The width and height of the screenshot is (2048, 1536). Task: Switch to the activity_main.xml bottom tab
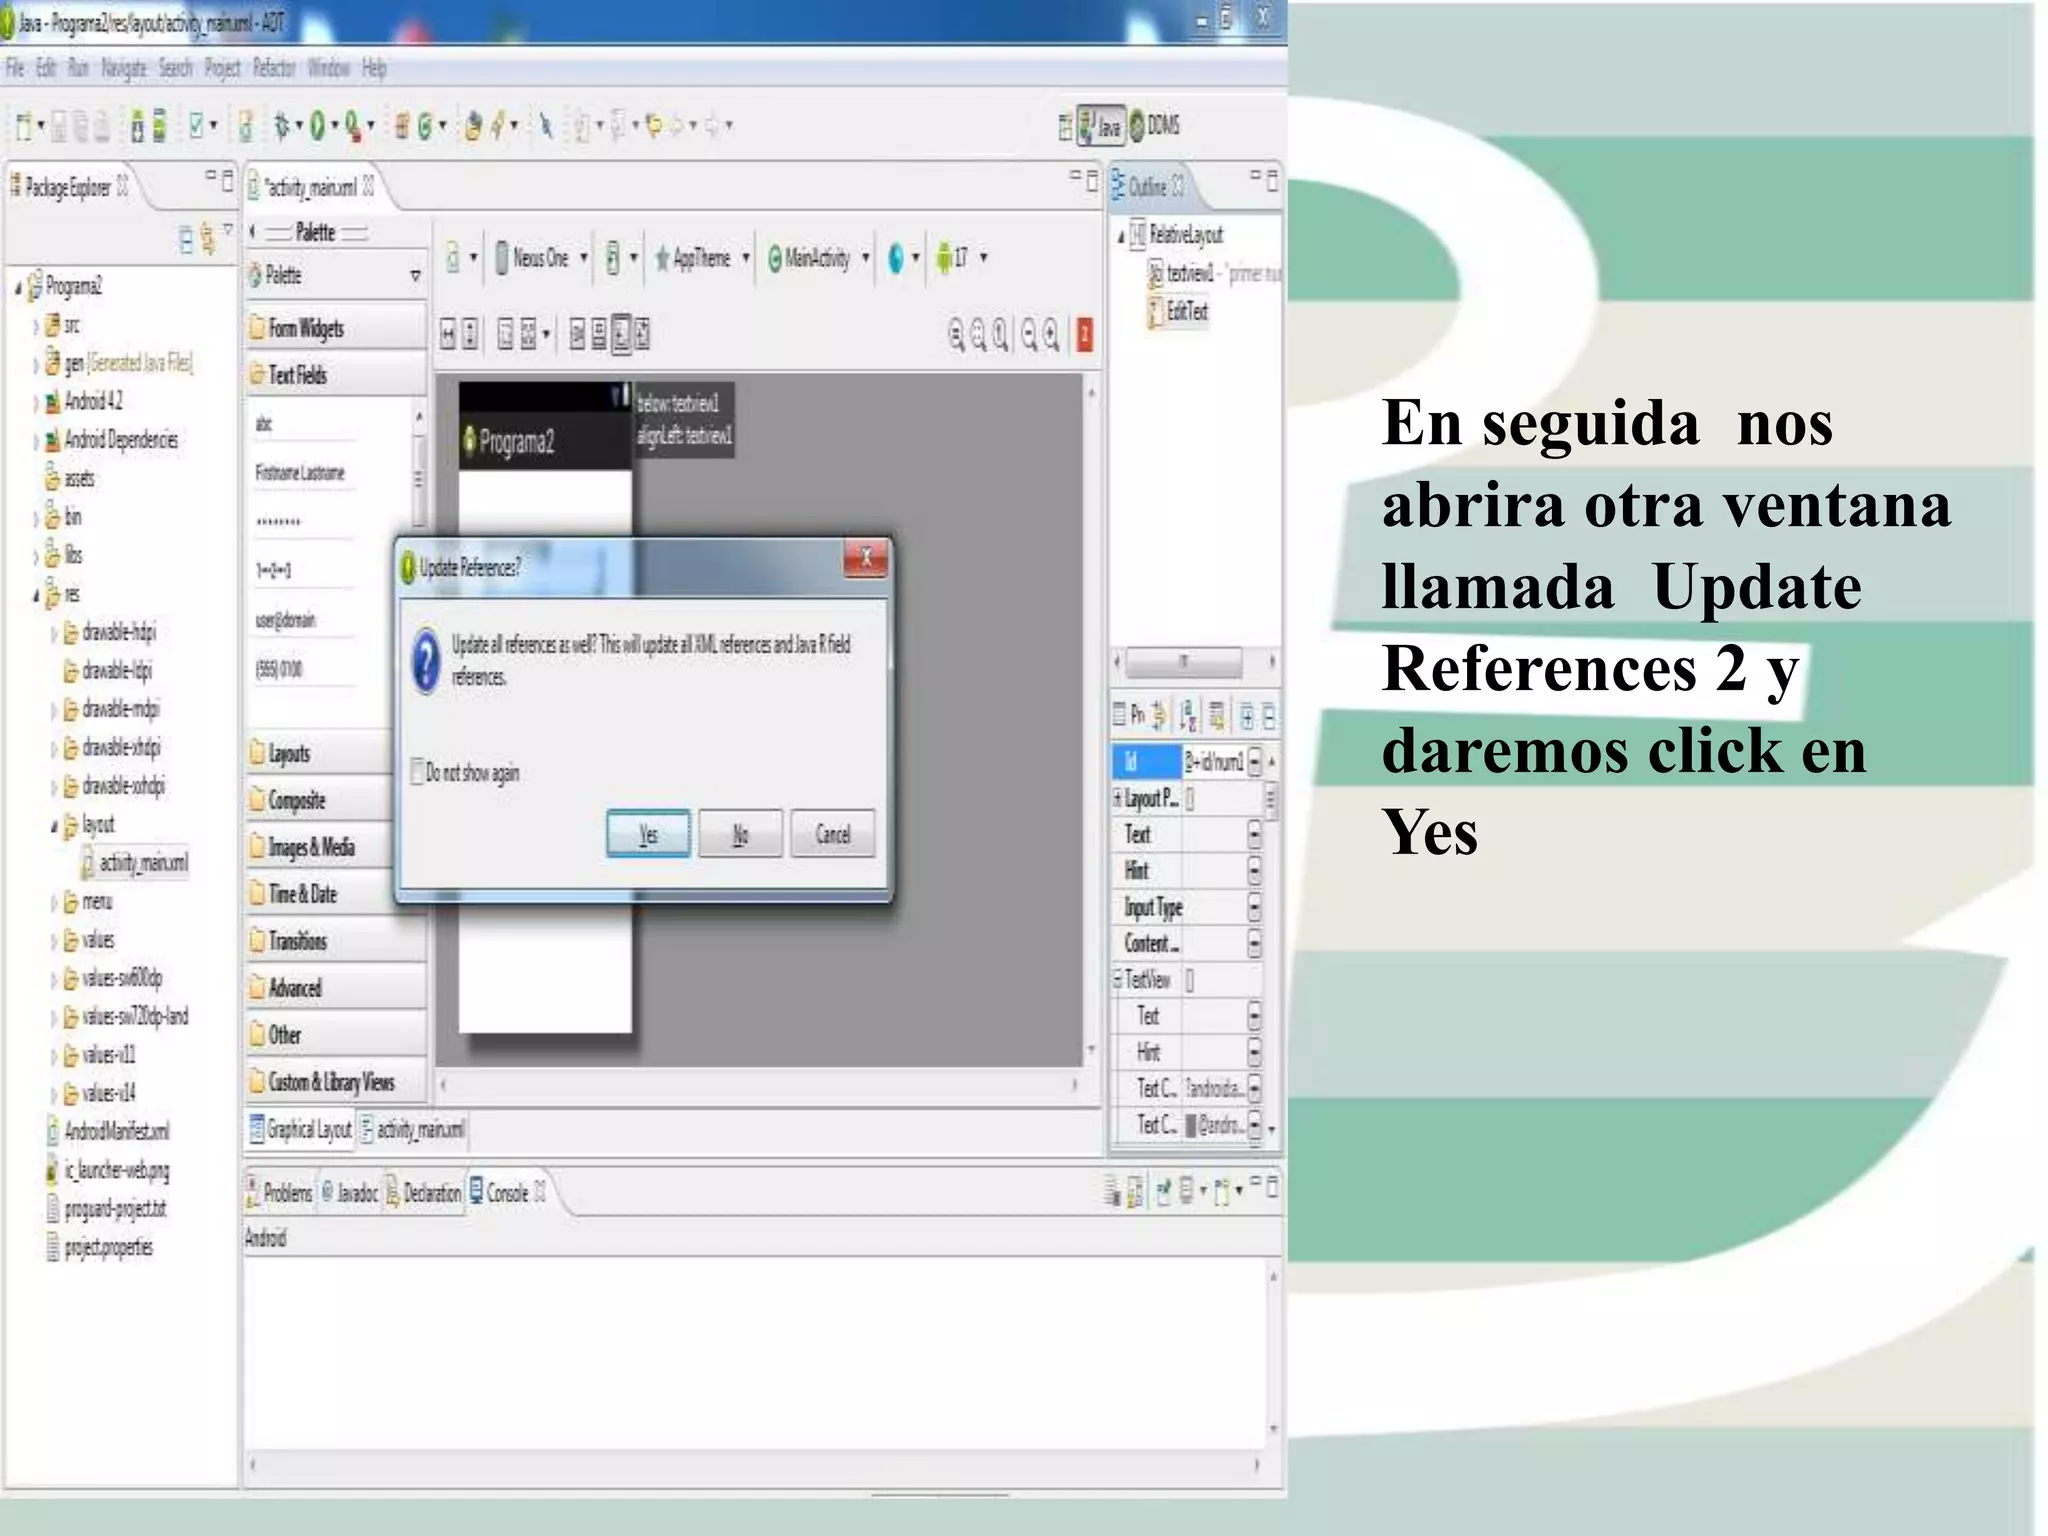[412, 1129]
